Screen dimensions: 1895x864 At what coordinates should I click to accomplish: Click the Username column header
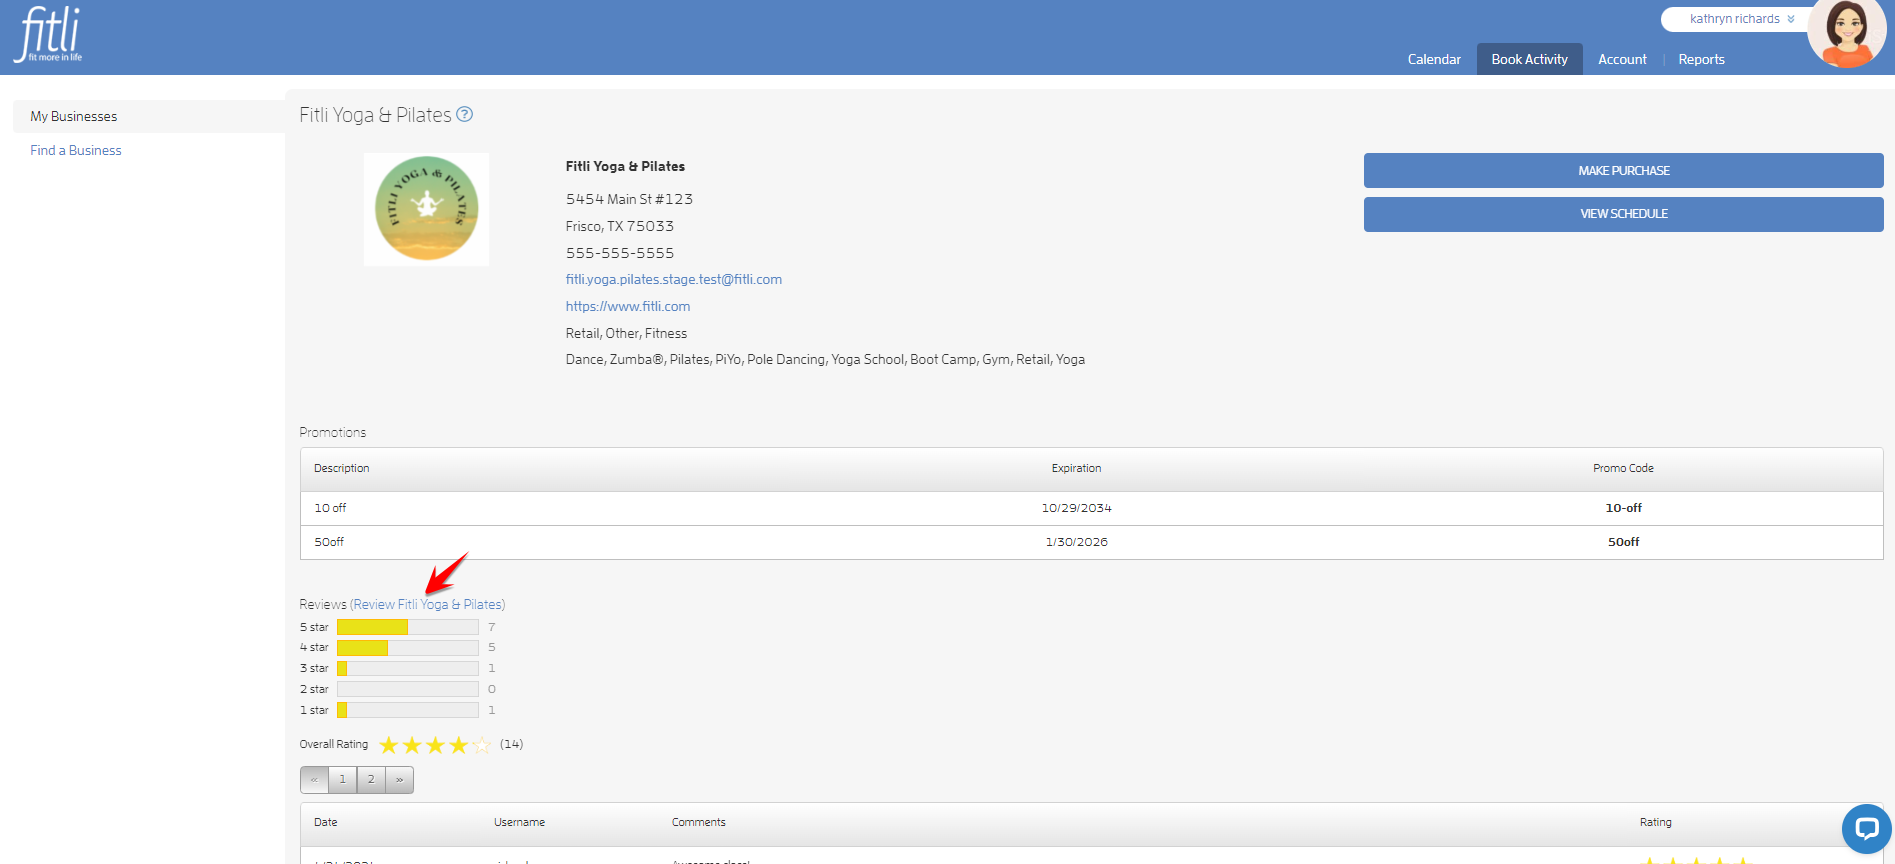[519, 822]
